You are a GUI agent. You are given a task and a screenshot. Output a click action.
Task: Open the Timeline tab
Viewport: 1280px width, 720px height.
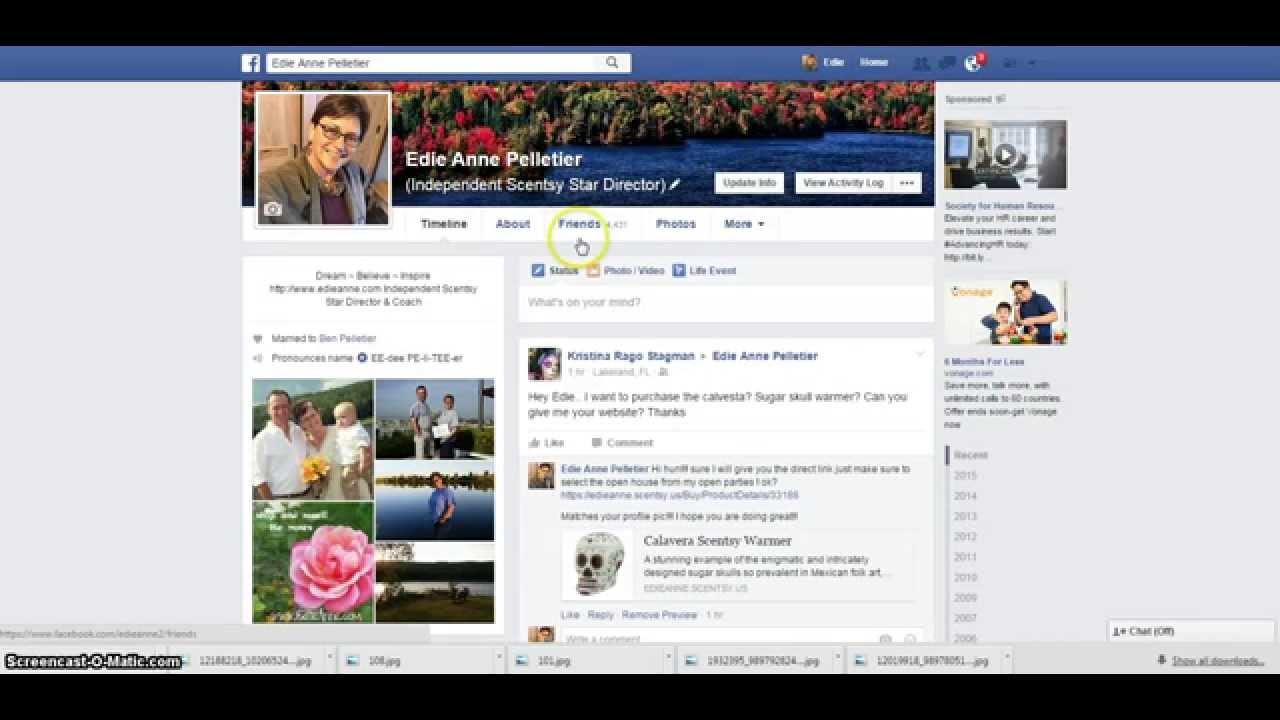pyautogui.click(x=444, y=224)
